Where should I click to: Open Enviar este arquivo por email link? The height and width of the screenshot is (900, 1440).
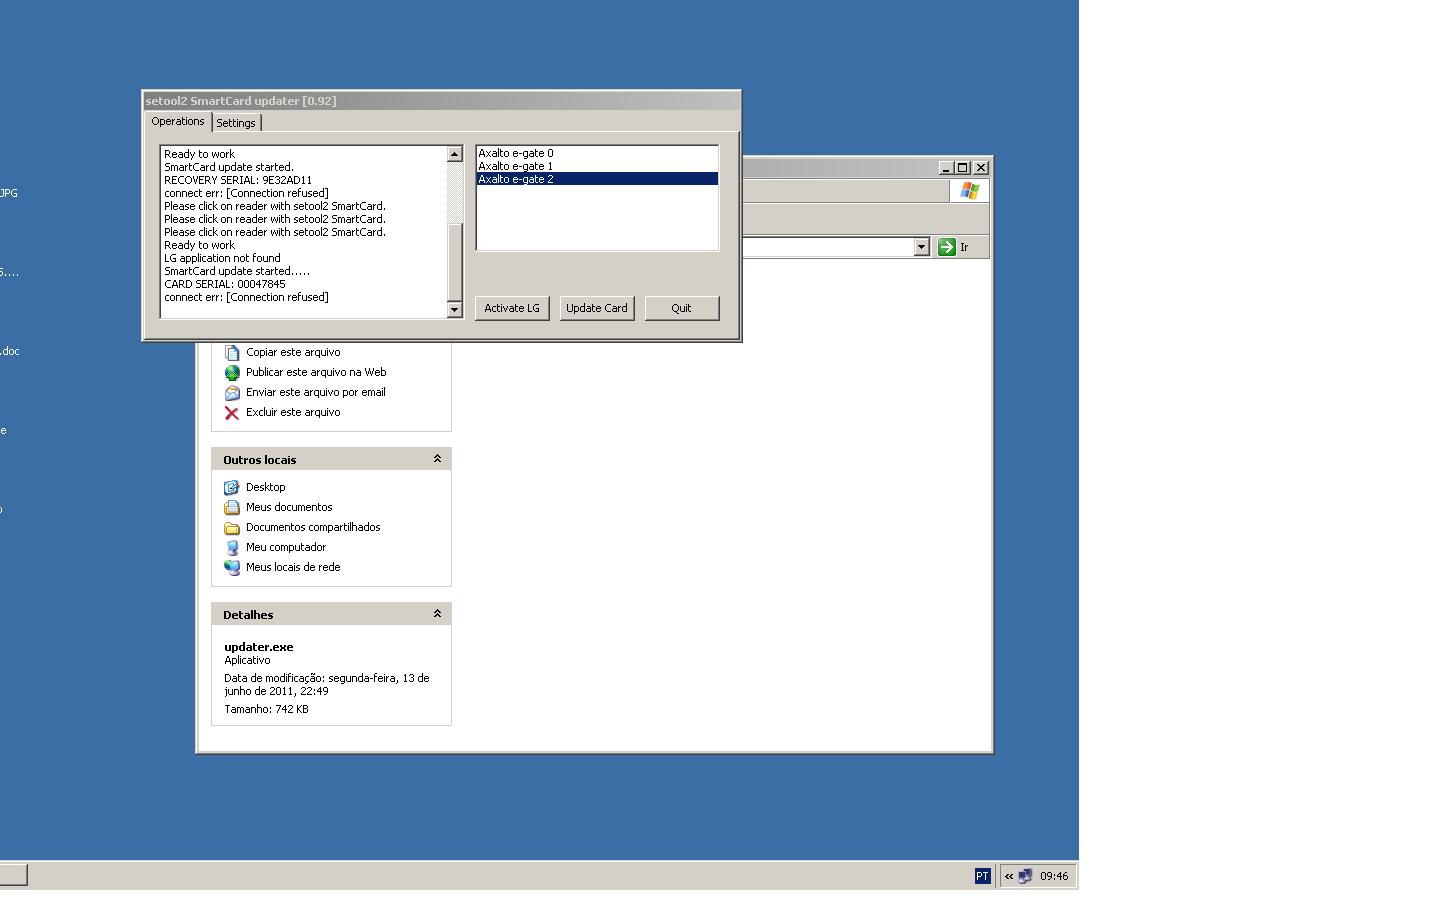click(x=315, y=392)
